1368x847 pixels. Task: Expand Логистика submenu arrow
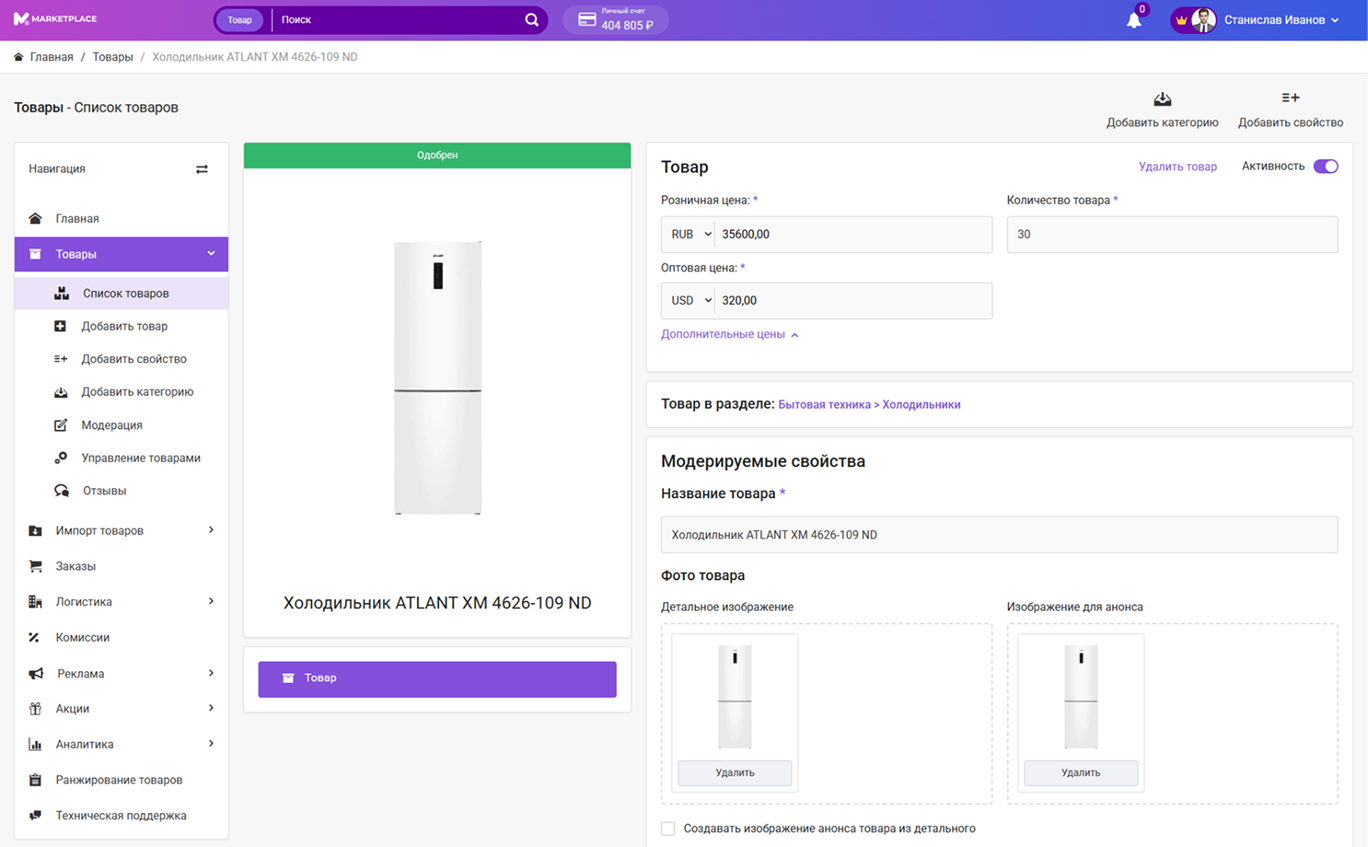click(x=211, y=601)
